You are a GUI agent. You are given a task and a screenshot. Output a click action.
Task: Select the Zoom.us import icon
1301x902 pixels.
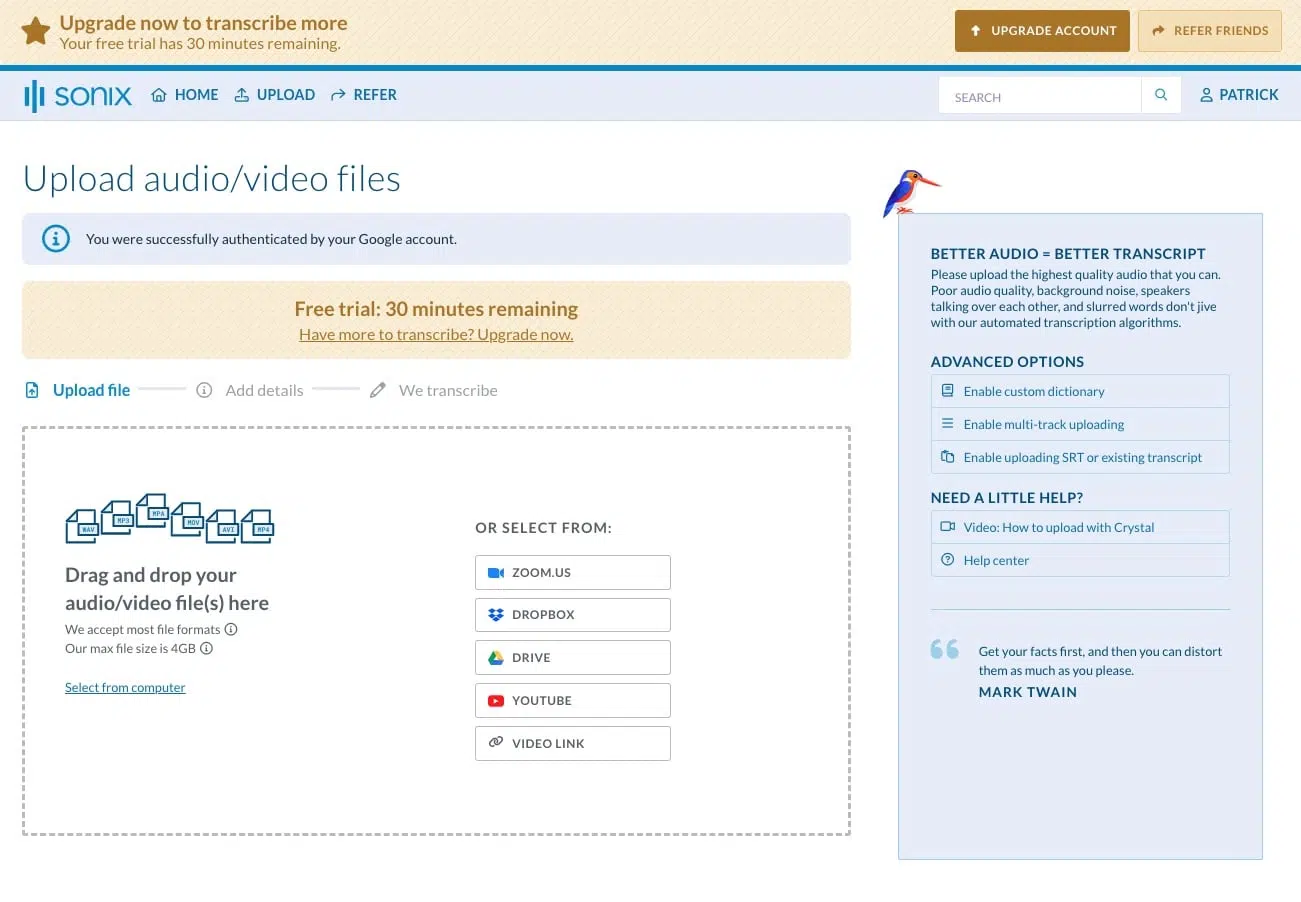tap(494, 571)
